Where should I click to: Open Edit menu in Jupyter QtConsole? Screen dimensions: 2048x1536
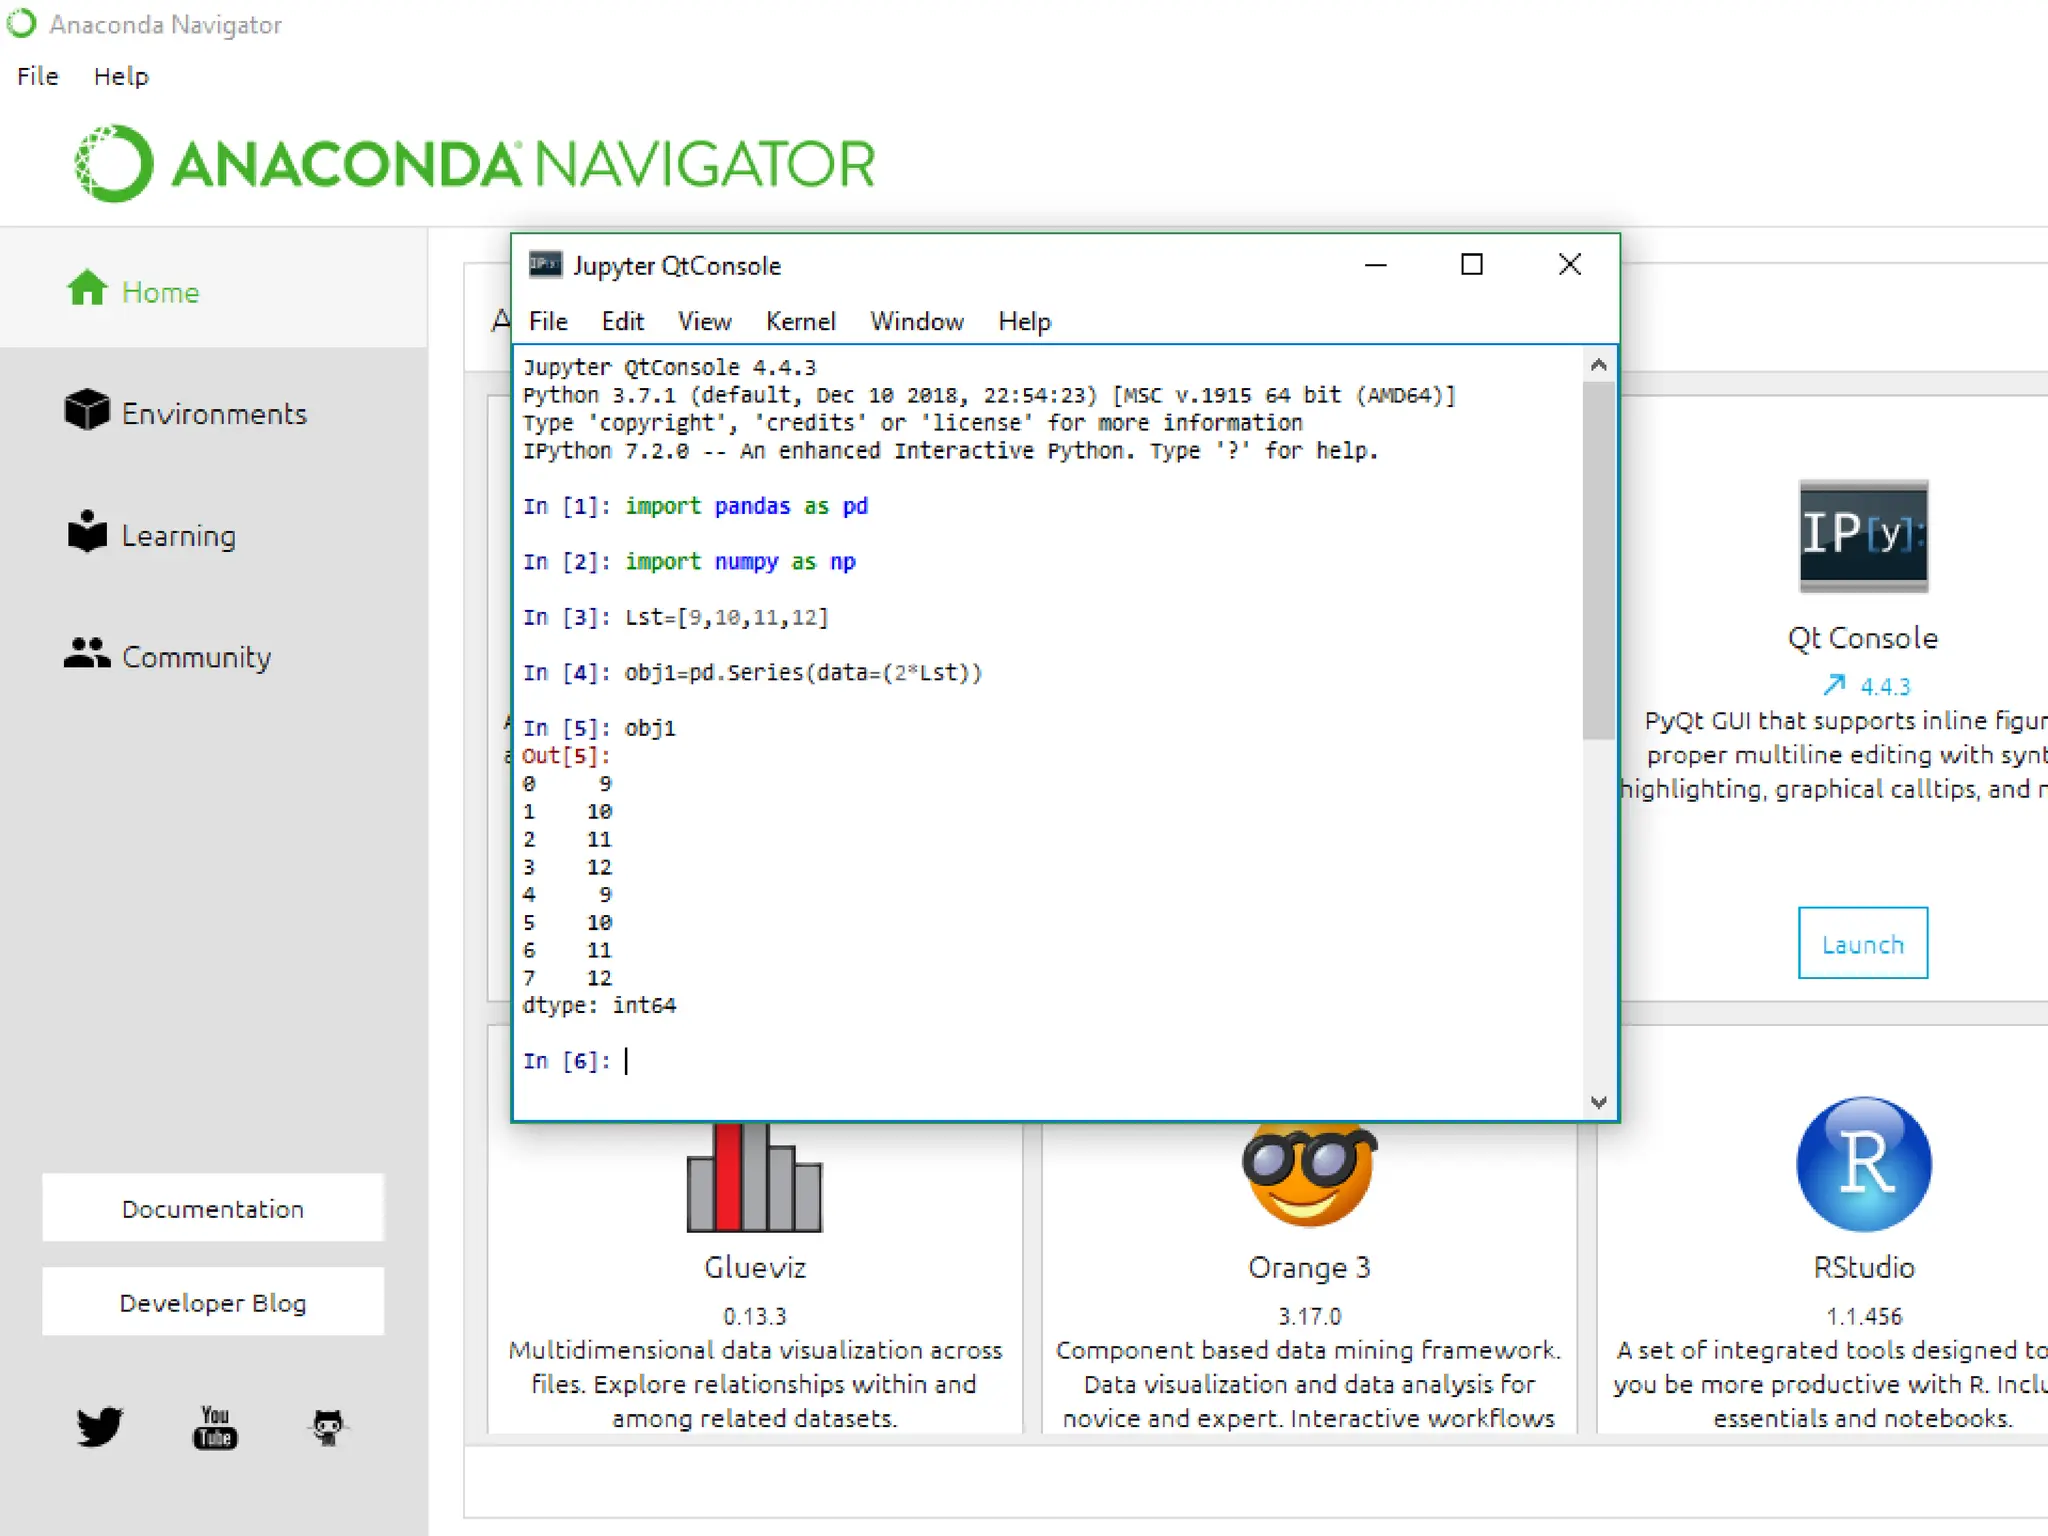[x=622, y=321]
